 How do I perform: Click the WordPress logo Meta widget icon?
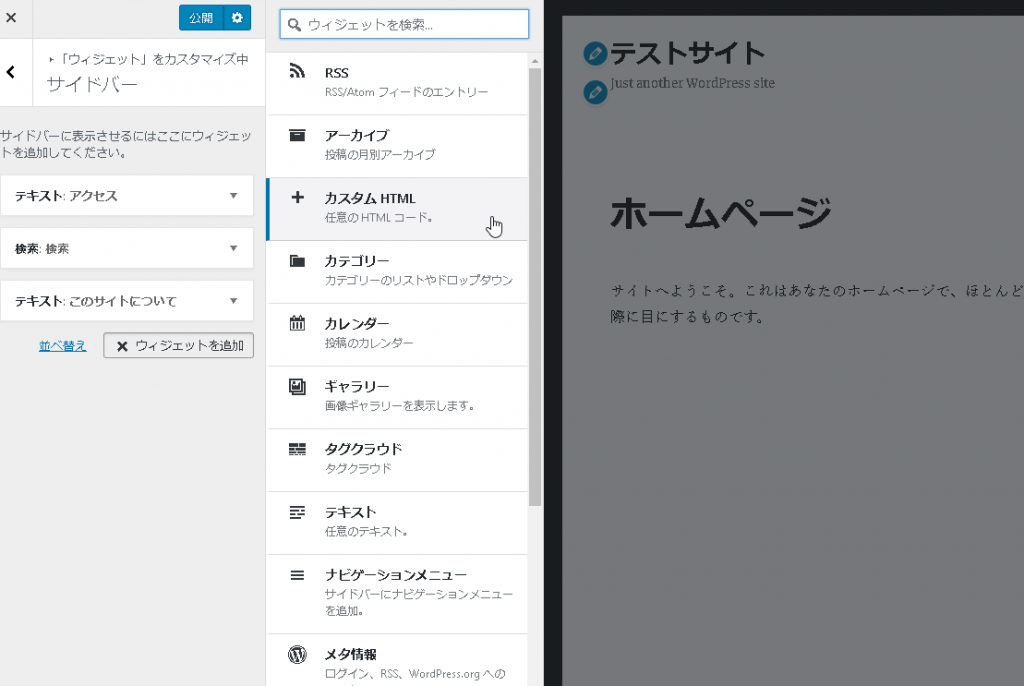click(296, 654)
